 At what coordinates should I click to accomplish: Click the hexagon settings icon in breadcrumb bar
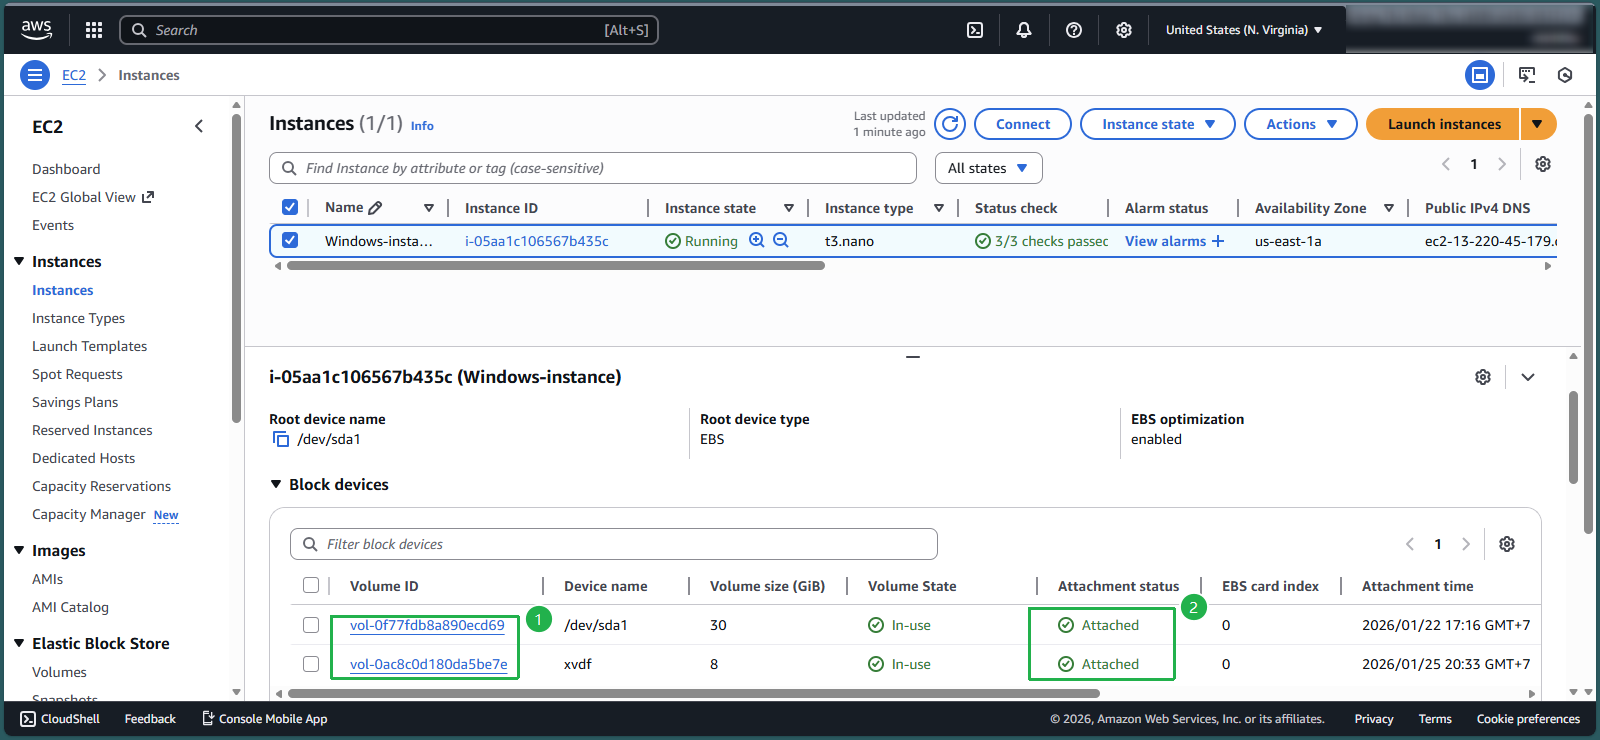[1565, 75]
